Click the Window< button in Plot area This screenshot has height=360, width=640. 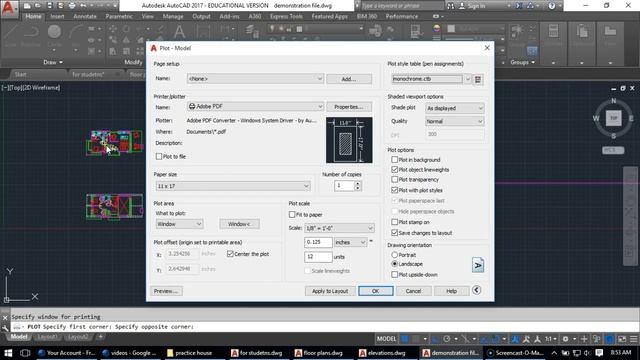(x=239, y=224)
